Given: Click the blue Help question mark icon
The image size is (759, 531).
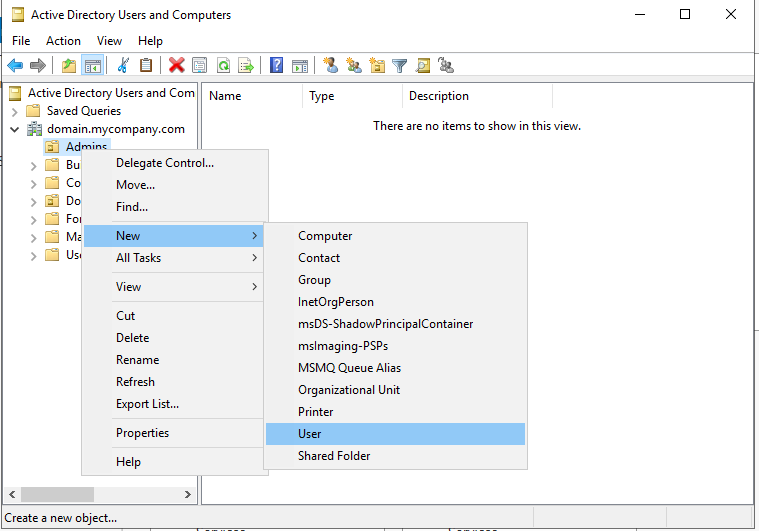Looking at the screenshot, I should click(276, 66).
